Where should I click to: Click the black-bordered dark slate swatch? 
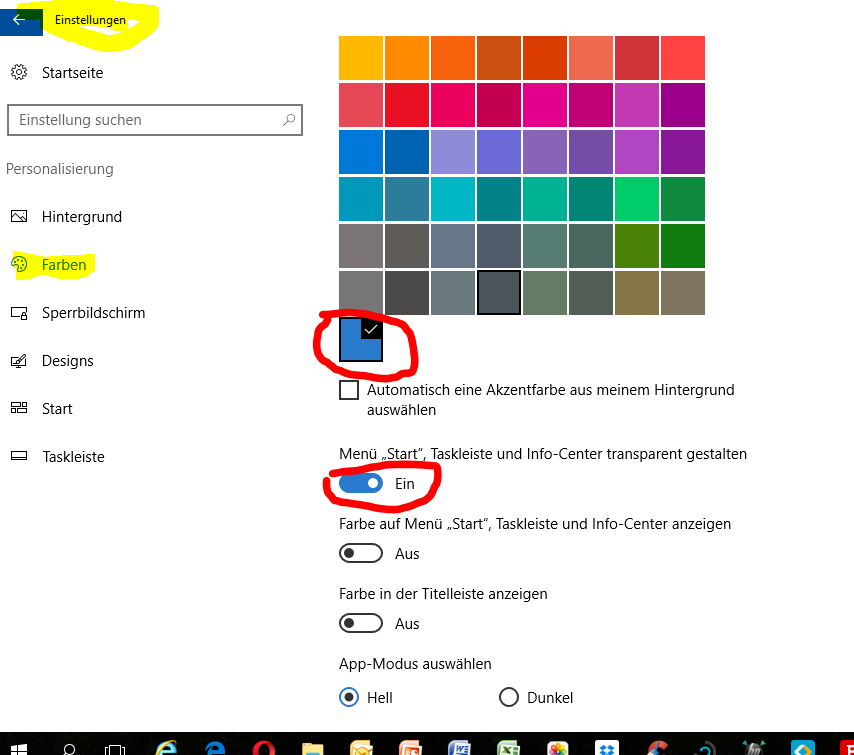pyautogui.click(x=499, y=293)
